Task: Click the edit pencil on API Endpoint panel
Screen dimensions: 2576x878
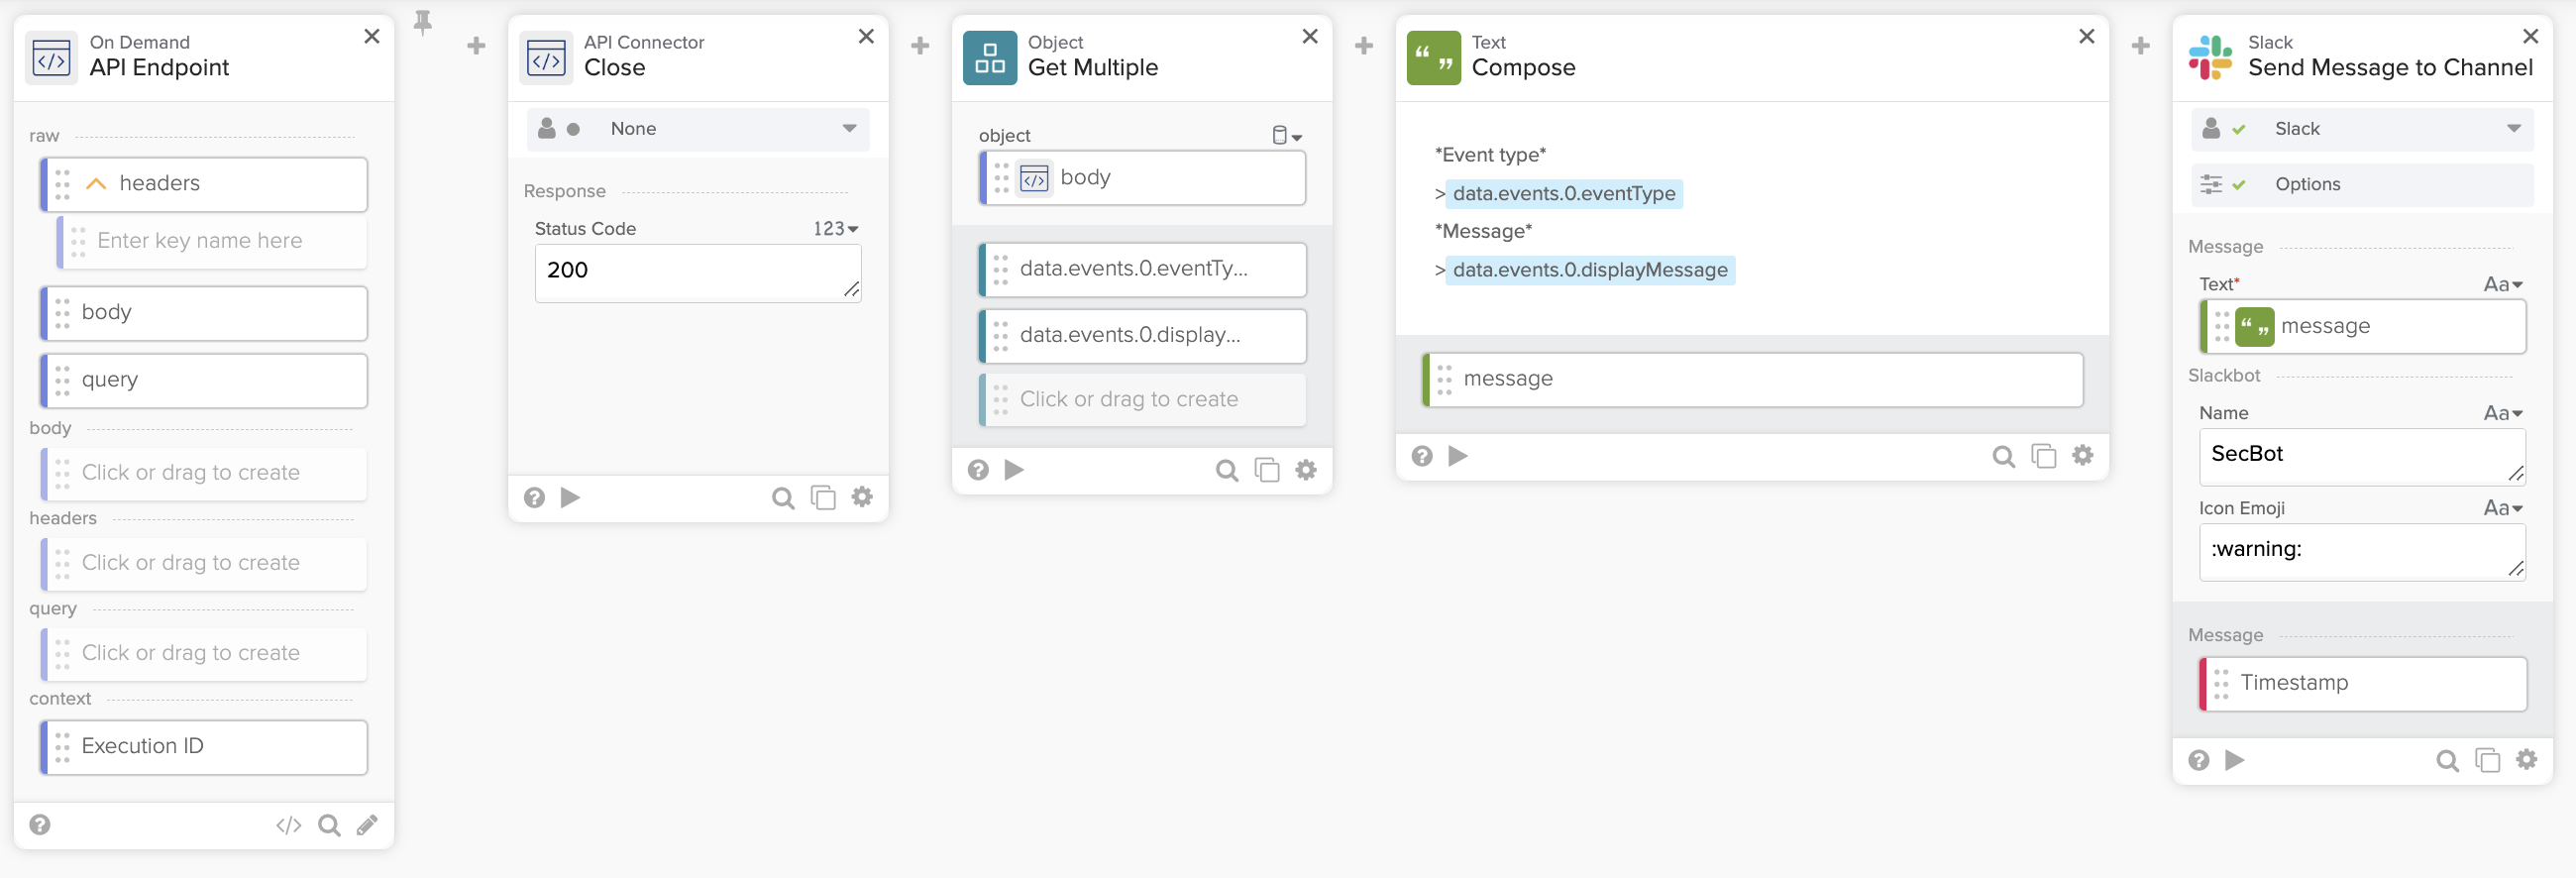Action: coord(367,825)
